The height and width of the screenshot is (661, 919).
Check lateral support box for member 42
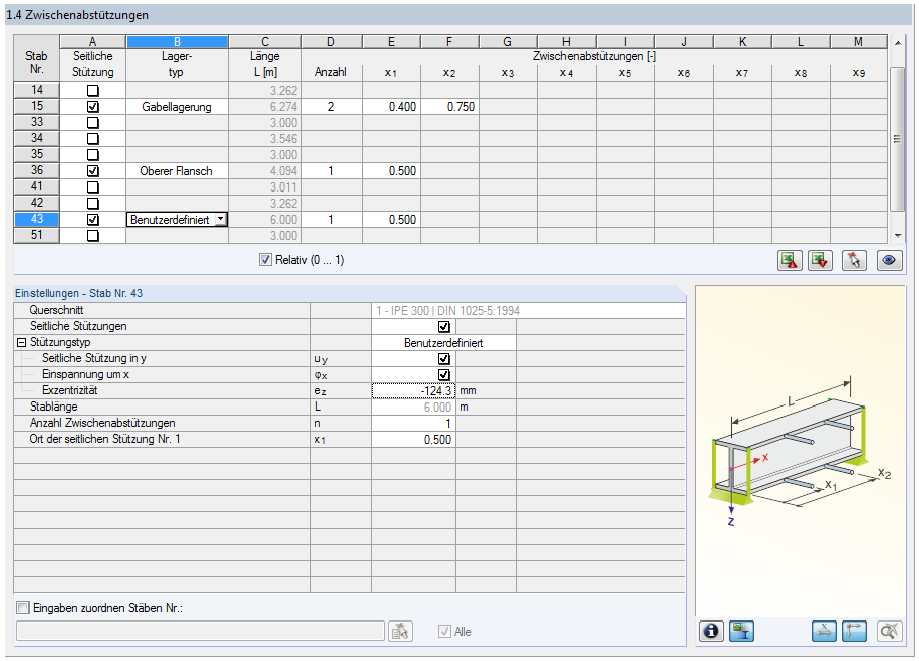(x=93, y=203)
